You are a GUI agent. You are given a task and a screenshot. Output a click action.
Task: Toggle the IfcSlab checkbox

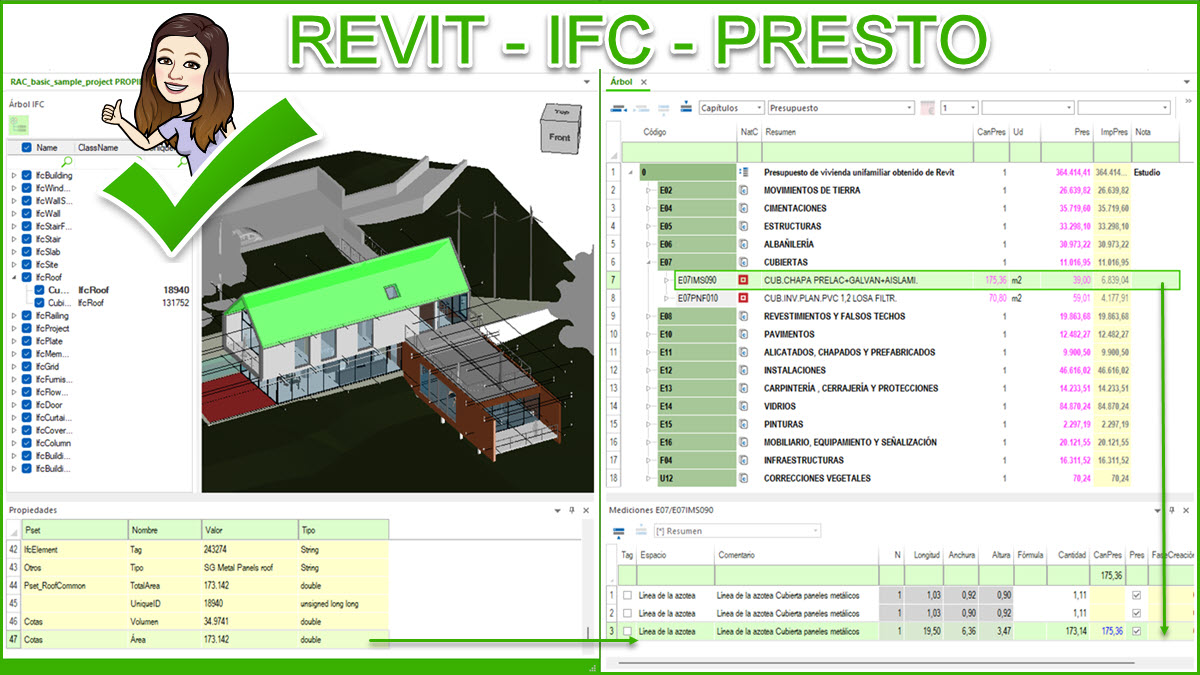pyautogui.click(x=26, y=252)
